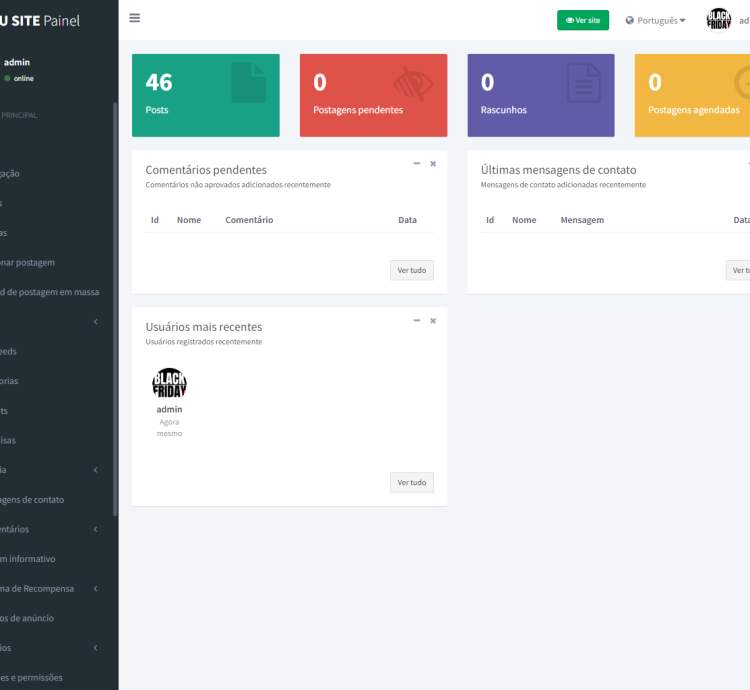Click the crossed-eye icon on Postagens pendentes card
Viewport: 750px width, 690px height.
point(413,84)
